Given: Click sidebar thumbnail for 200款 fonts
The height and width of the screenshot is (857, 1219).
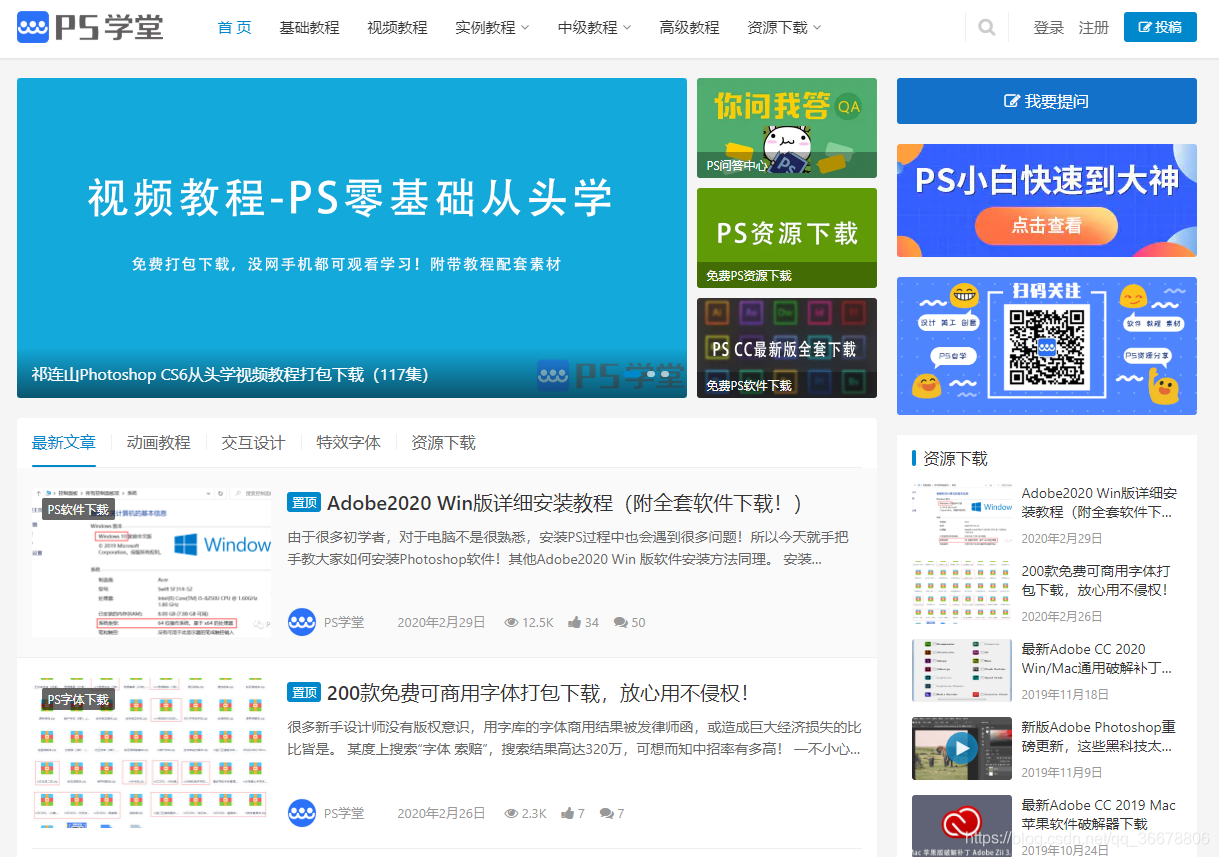Looking at the screenshot, I should tap(962, 592).
